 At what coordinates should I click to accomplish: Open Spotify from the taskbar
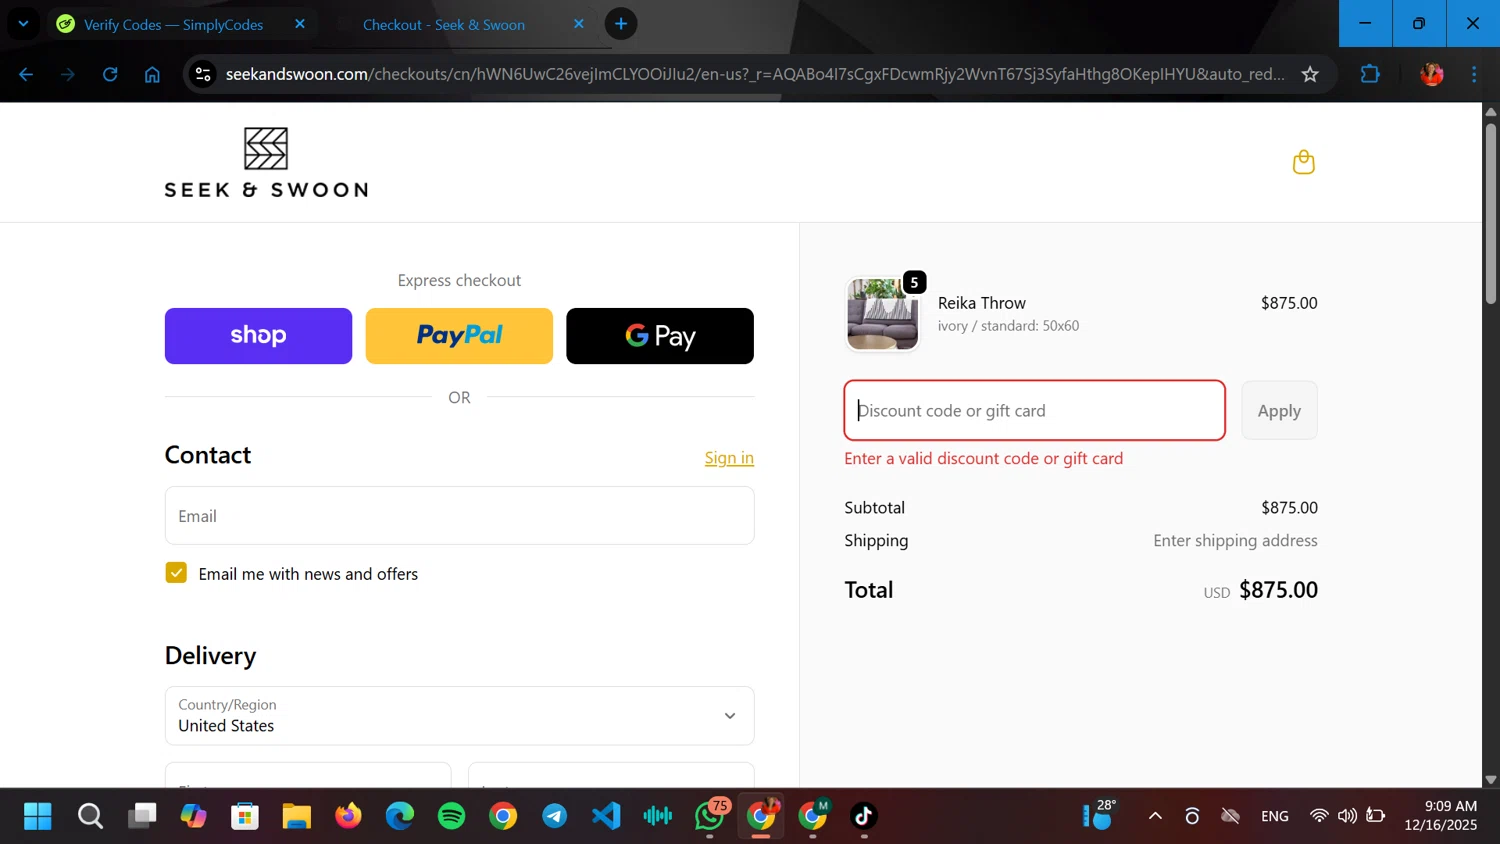coord(452,816)
